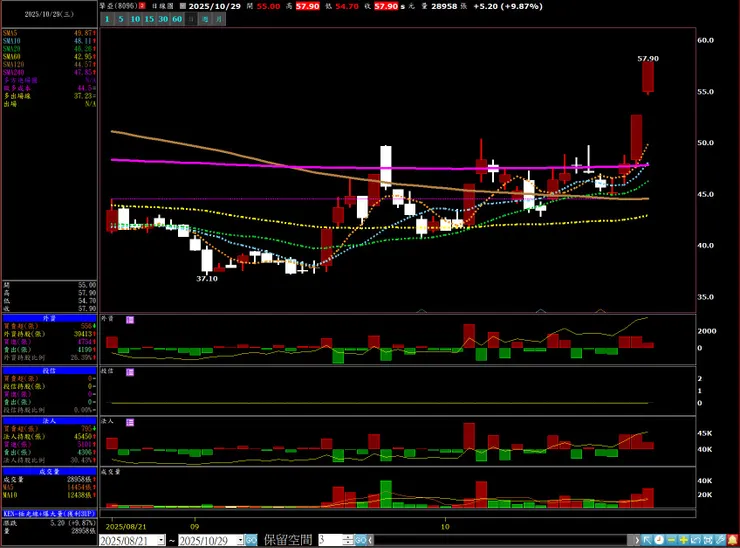The image size is (740, 548).
Task: Click the SMA120 legend row
Action: [50, 64]
